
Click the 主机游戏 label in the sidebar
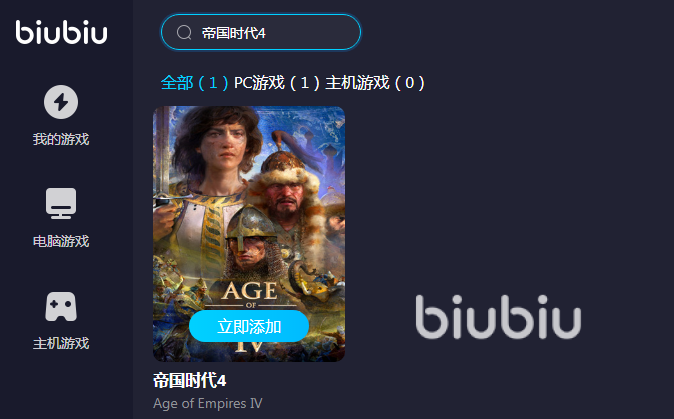pyautogui.click(x=61, y=343)
